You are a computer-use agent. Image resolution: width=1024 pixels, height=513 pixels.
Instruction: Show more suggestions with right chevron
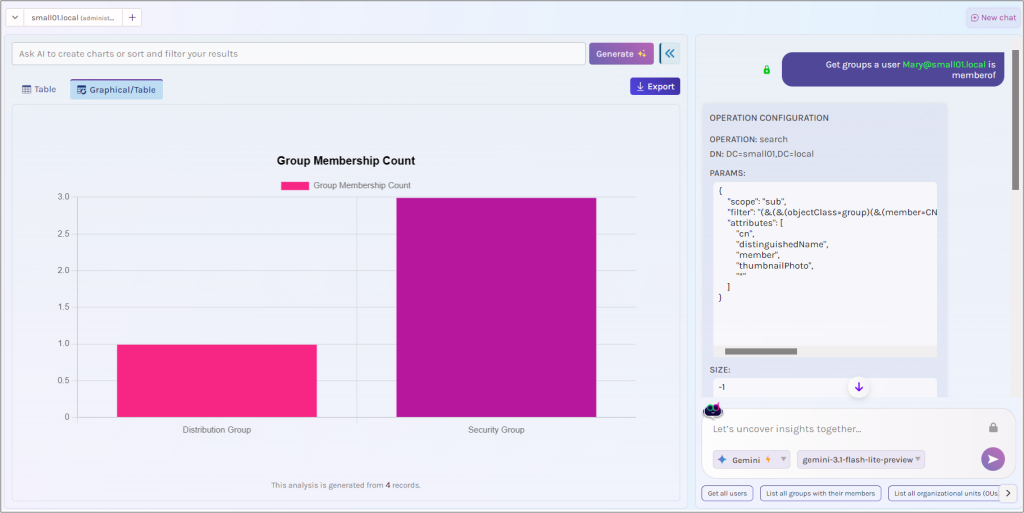tap(1008, 493)
